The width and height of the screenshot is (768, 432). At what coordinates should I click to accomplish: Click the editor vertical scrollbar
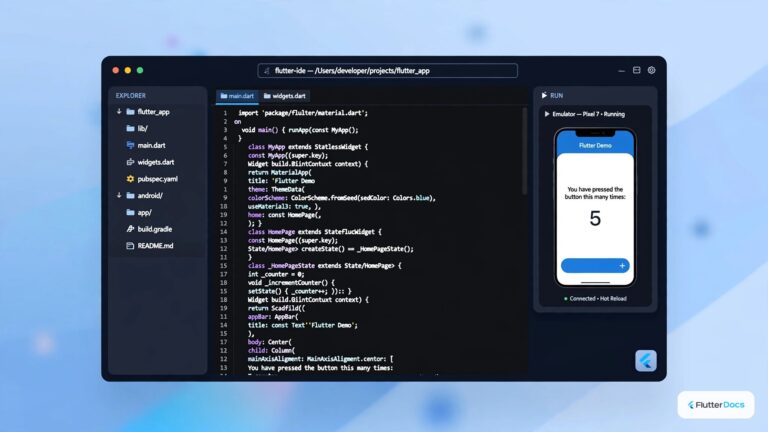click(524, 151)
